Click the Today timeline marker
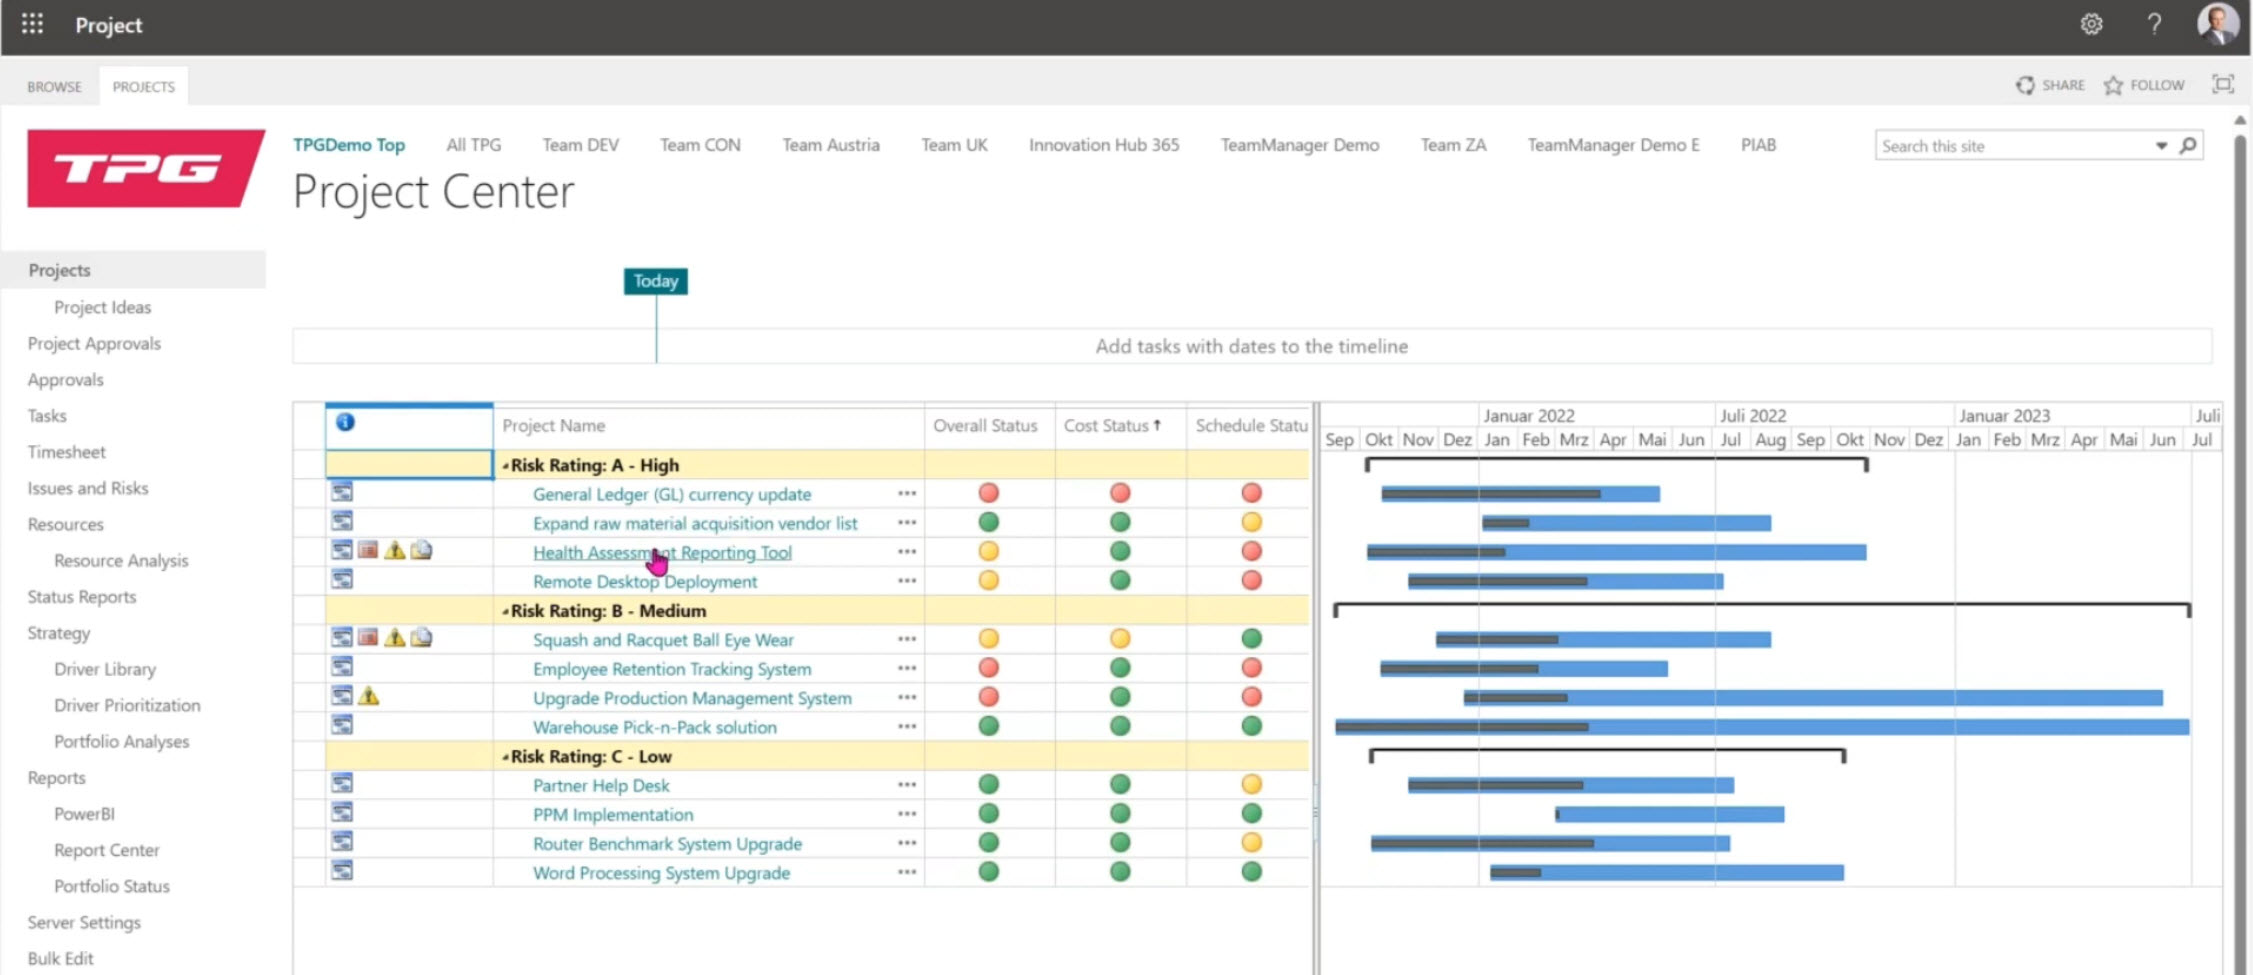The width and height of the screenshot is (2253, 975). pos(655,281)
